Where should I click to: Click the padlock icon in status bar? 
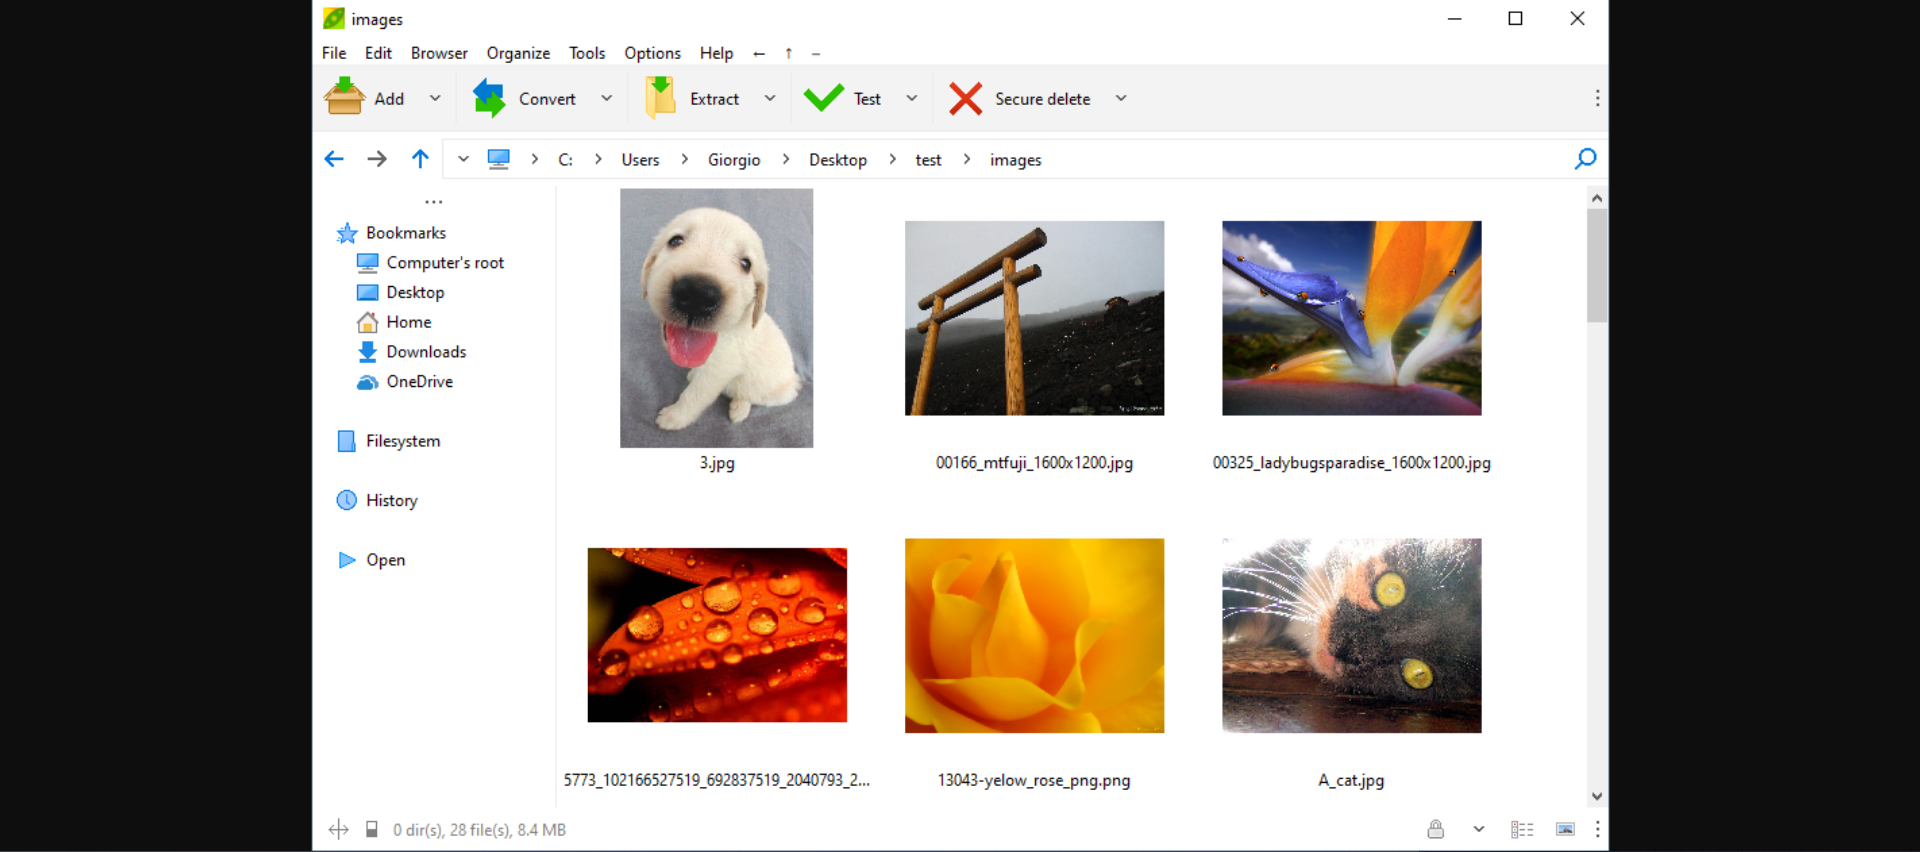click(x=1435, y=829)
